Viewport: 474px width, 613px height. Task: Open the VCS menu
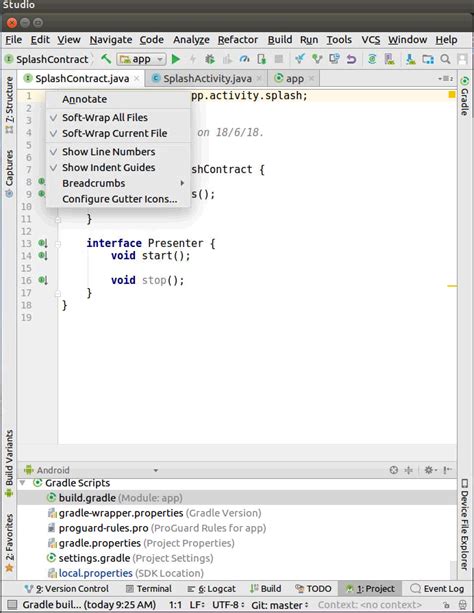[371, 40]
